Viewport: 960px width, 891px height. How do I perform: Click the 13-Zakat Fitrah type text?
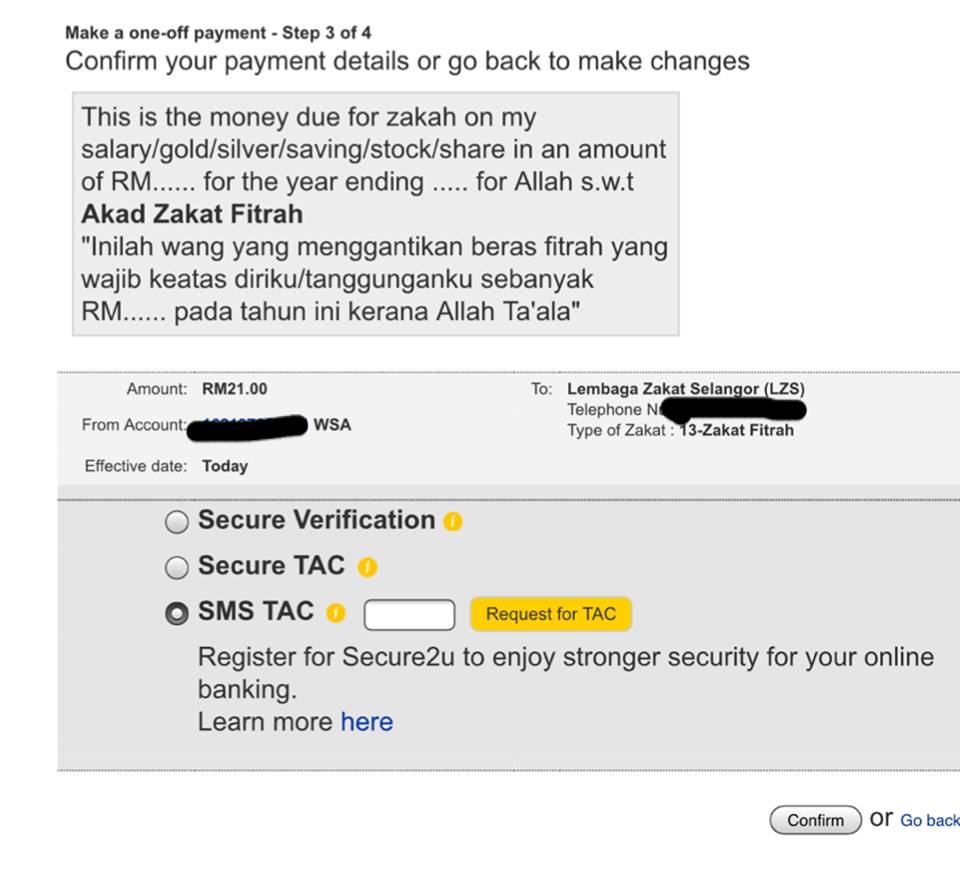(736, 430)
